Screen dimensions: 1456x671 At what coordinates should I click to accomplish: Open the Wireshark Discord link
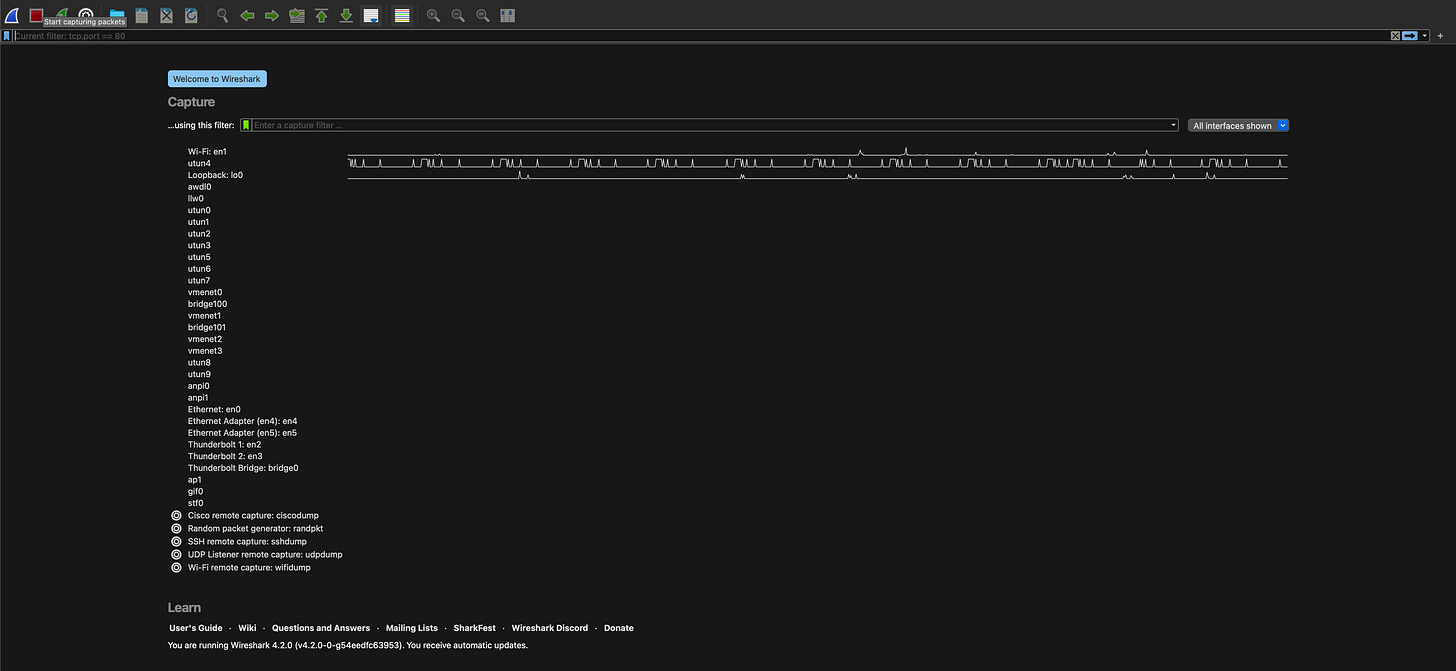point(550,628)
